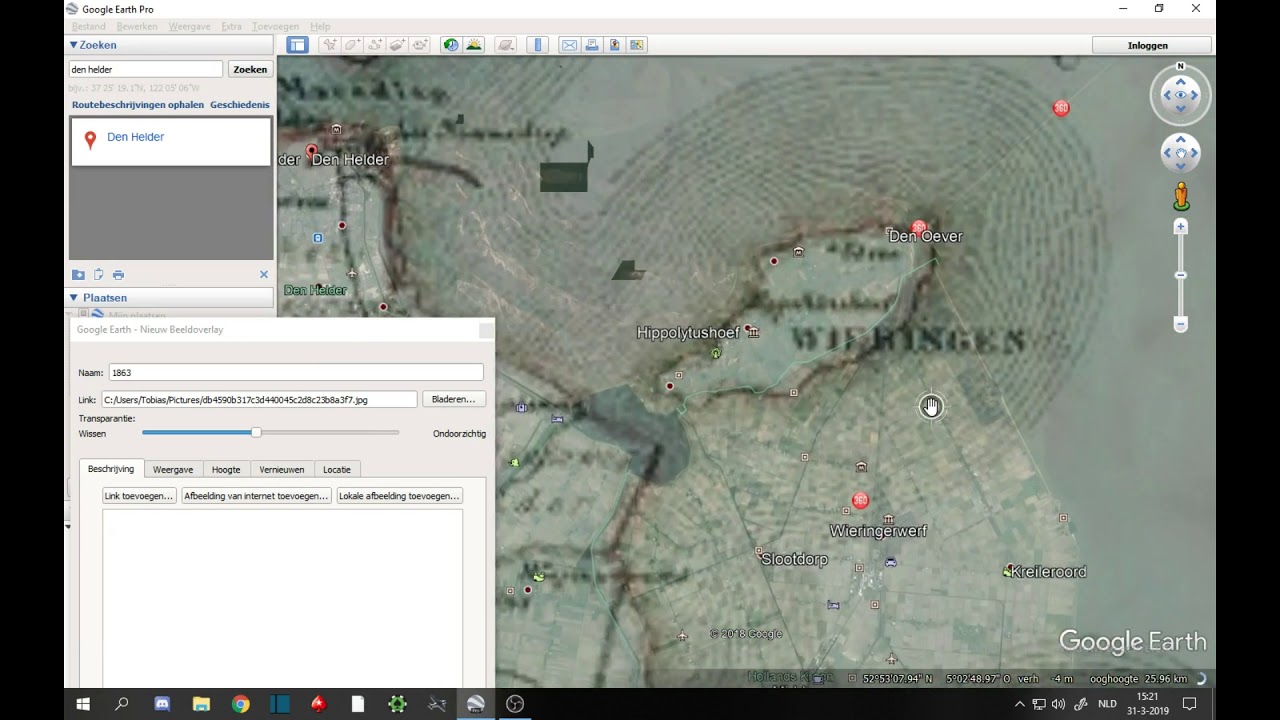This screenshot has height=720, width=1280.
Task: Click the save image toolbar icon
Action: (x=615, y=45)
